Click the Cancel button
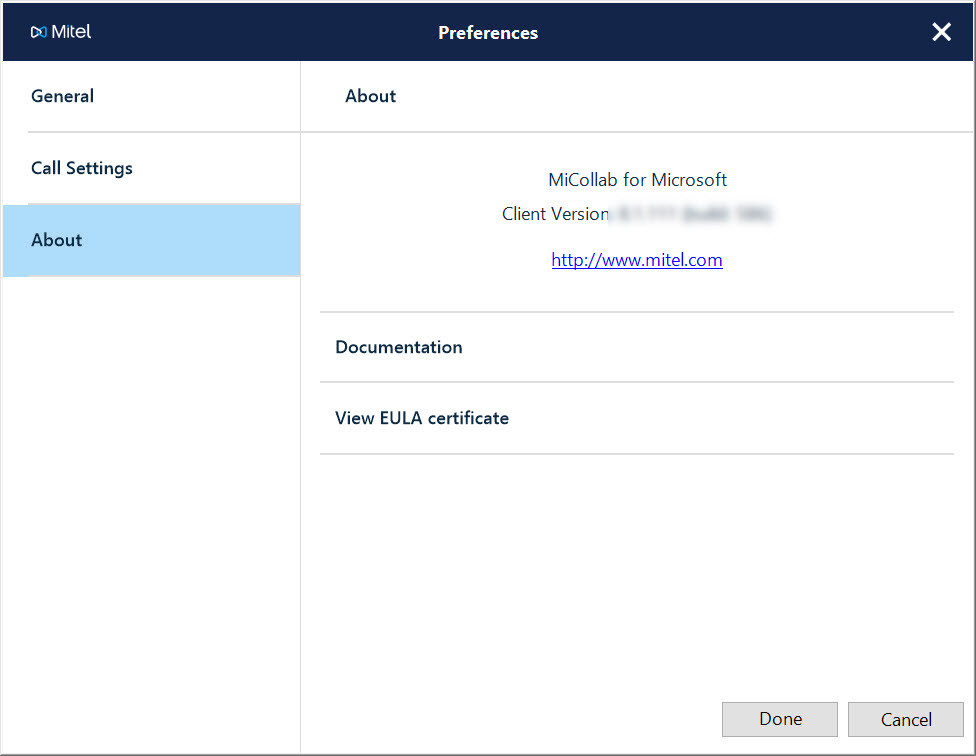The width and height of the screenshot is (976, 756). point(906,719)
